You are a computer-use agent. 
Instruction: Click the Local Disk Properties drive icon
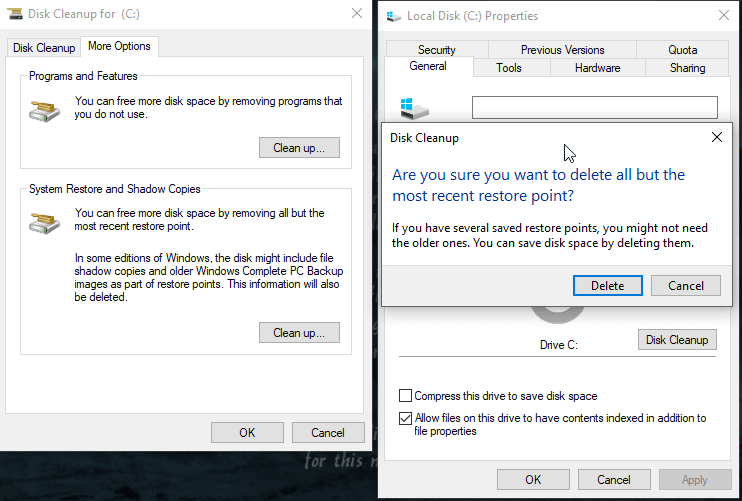tap(392, 16)
